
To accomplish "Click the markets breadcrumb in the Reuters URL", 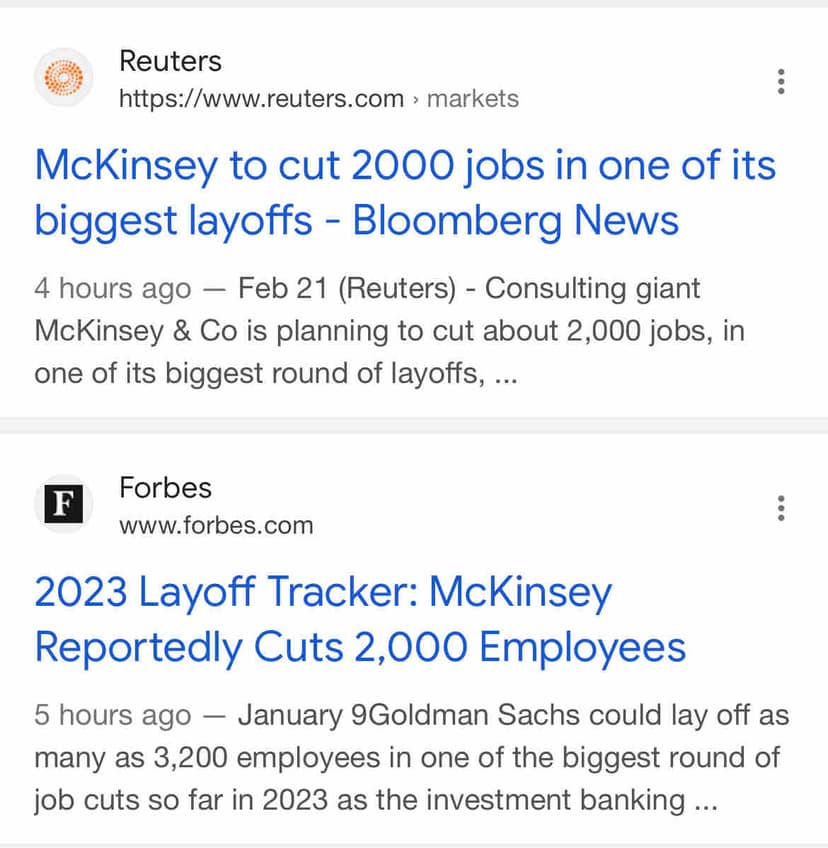I will coord(472,99).
